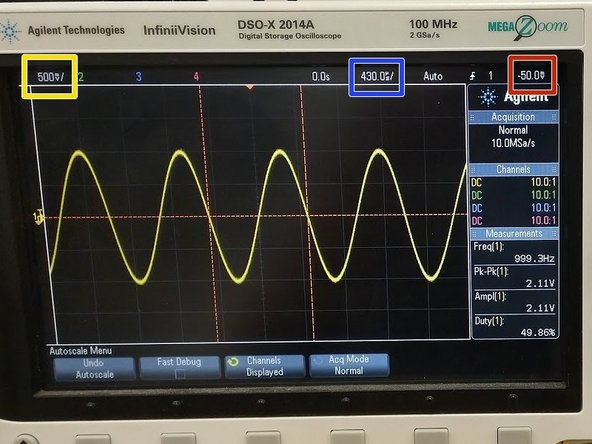This screenshot has height=444, width=592.
Task: Select the blue channel 3 indicator
Action: tap(139, 77)
